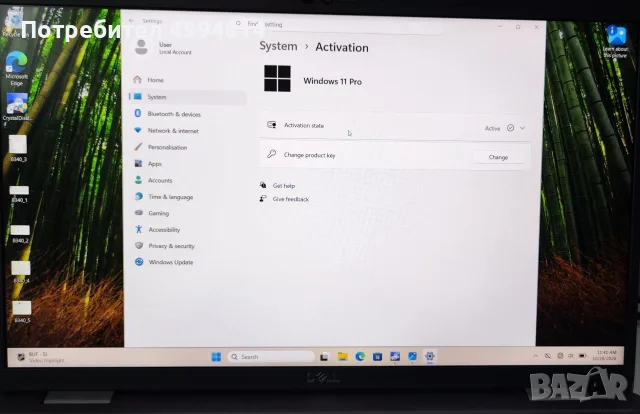This screenshot has height=414, width=640.
Task: Click the Time & language globe icon
Action: [x=139, y=196]
